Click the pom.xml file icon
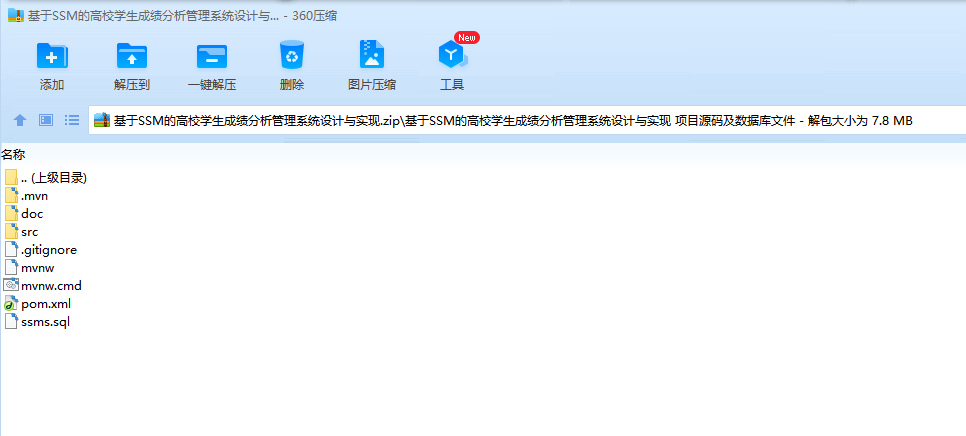The height and width of the screenshot is (436, 966). tap(11, 304)
